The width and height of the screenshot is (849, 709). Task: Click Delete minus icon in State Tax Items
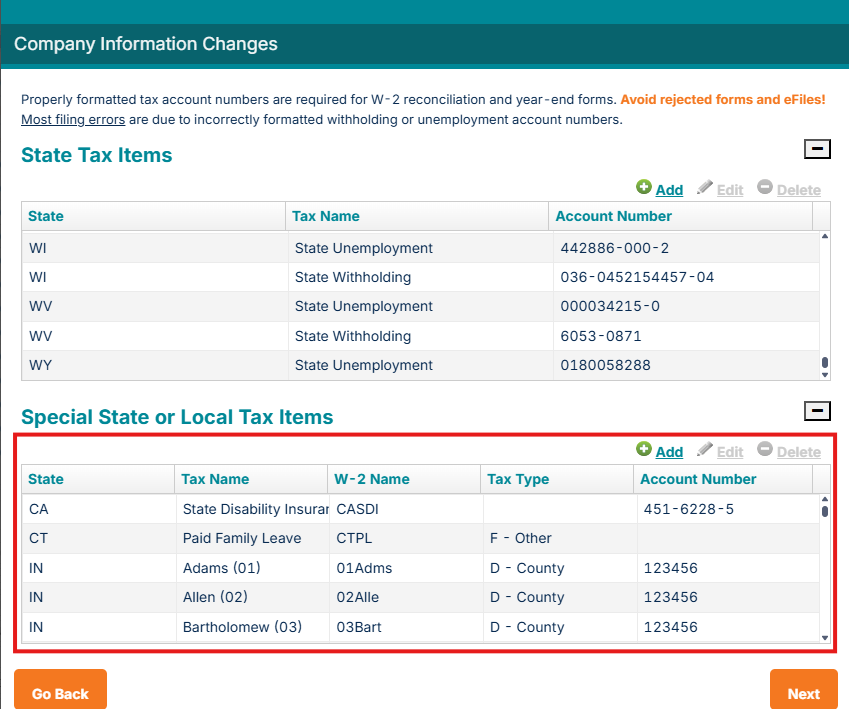pos(765,187)
